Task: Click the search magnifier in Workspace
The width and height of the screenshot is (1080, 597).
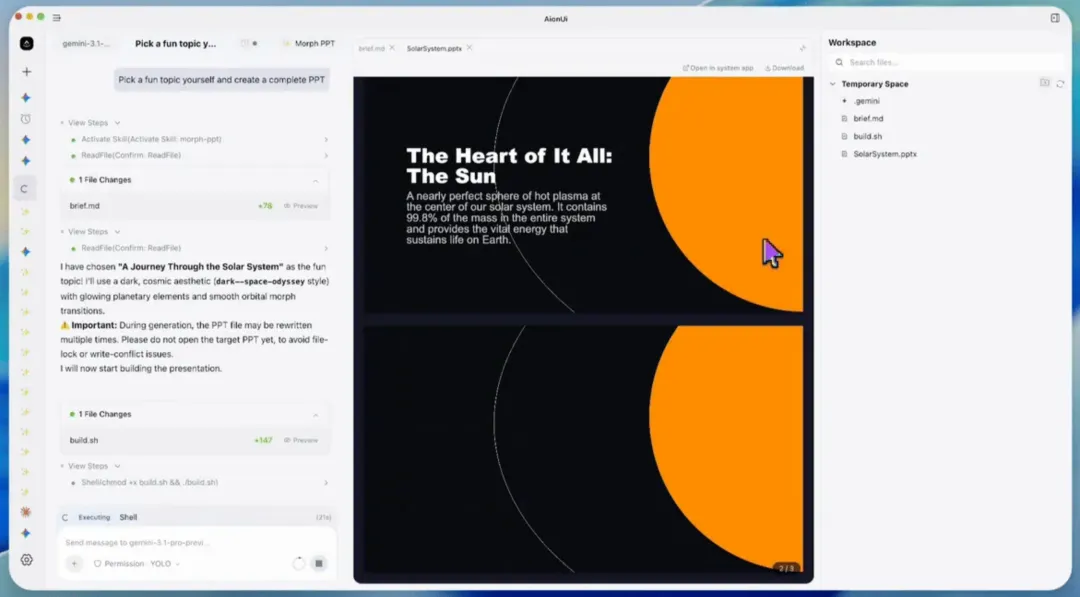Action: 839,62
